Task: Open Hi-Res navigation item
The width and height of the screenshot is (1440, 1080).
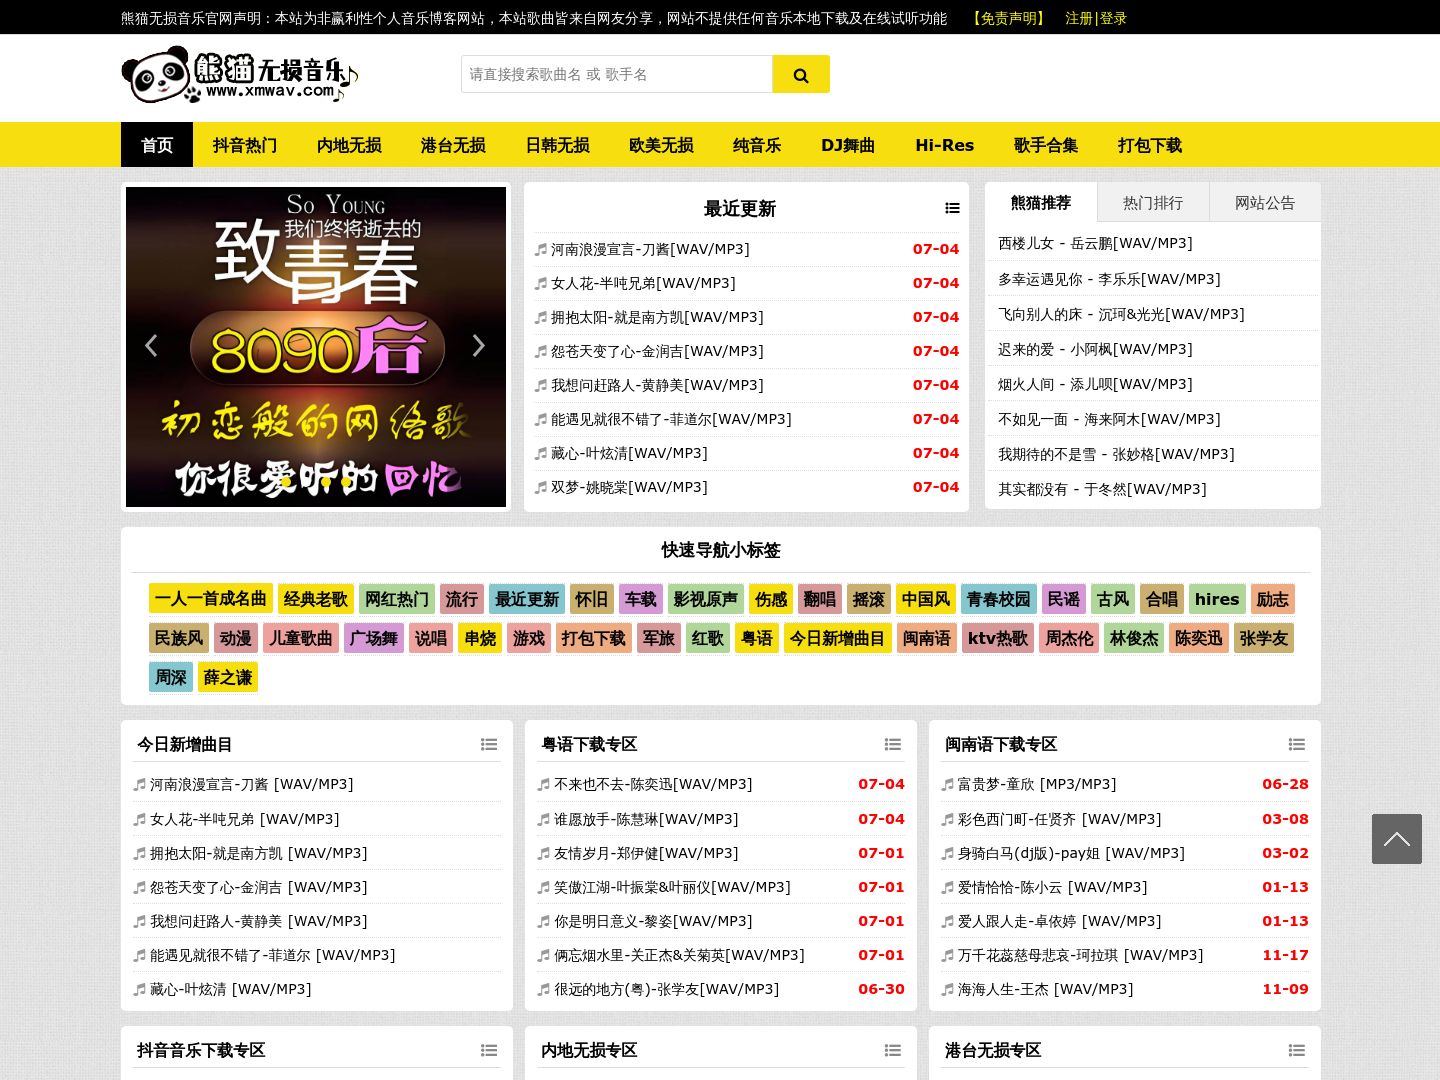Action: point(944,145)
